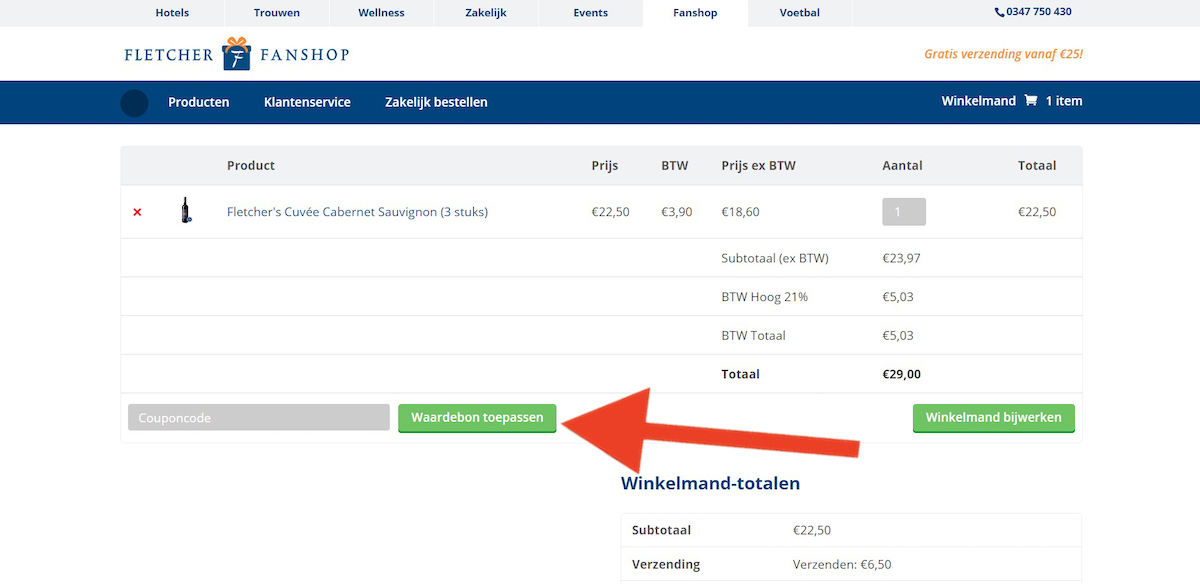The image size is (1200, 584).
Task: Open the Events tab
Action: coord(591,13)
